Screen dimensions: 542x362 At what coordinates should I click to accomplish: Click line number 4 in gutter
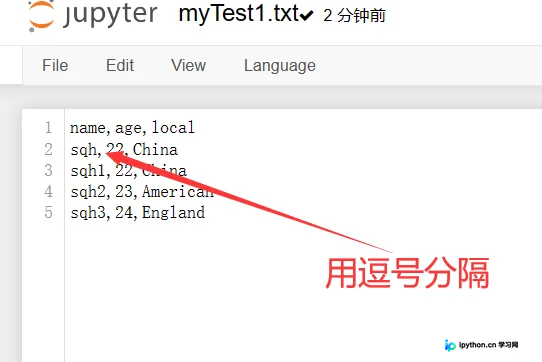pos(48,192)
